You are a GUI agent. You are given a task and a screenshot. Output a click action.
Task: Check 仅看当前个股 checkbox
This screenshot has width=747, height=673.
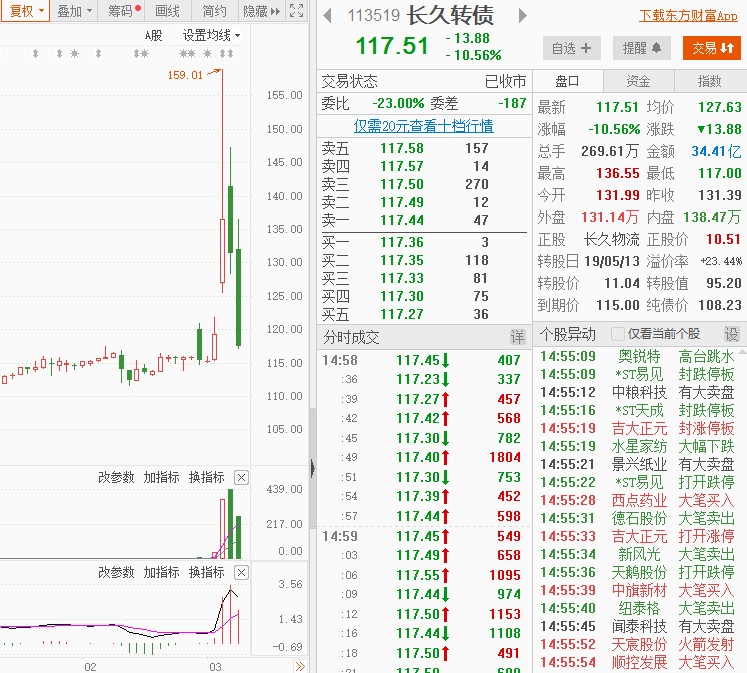[617, 334]
